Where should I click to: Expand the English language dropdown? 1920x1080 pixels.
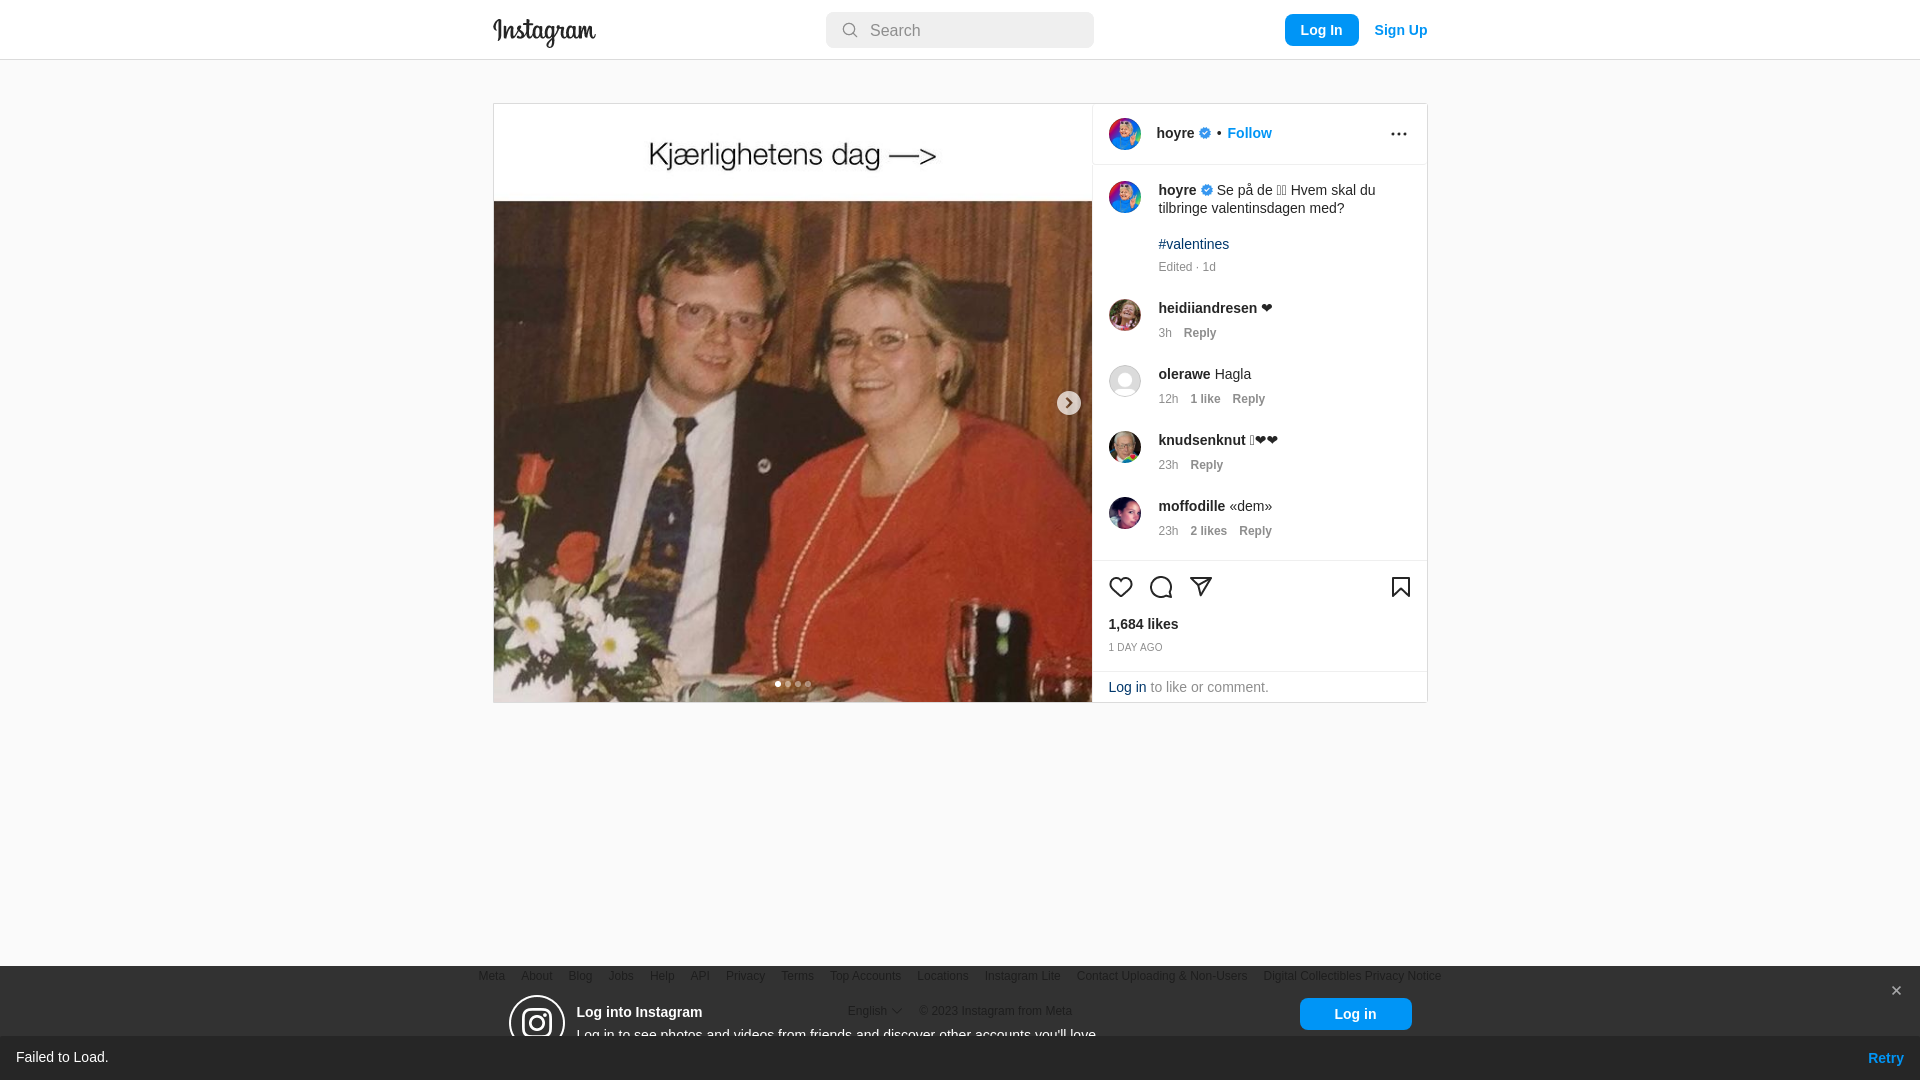coord(874,1011)
